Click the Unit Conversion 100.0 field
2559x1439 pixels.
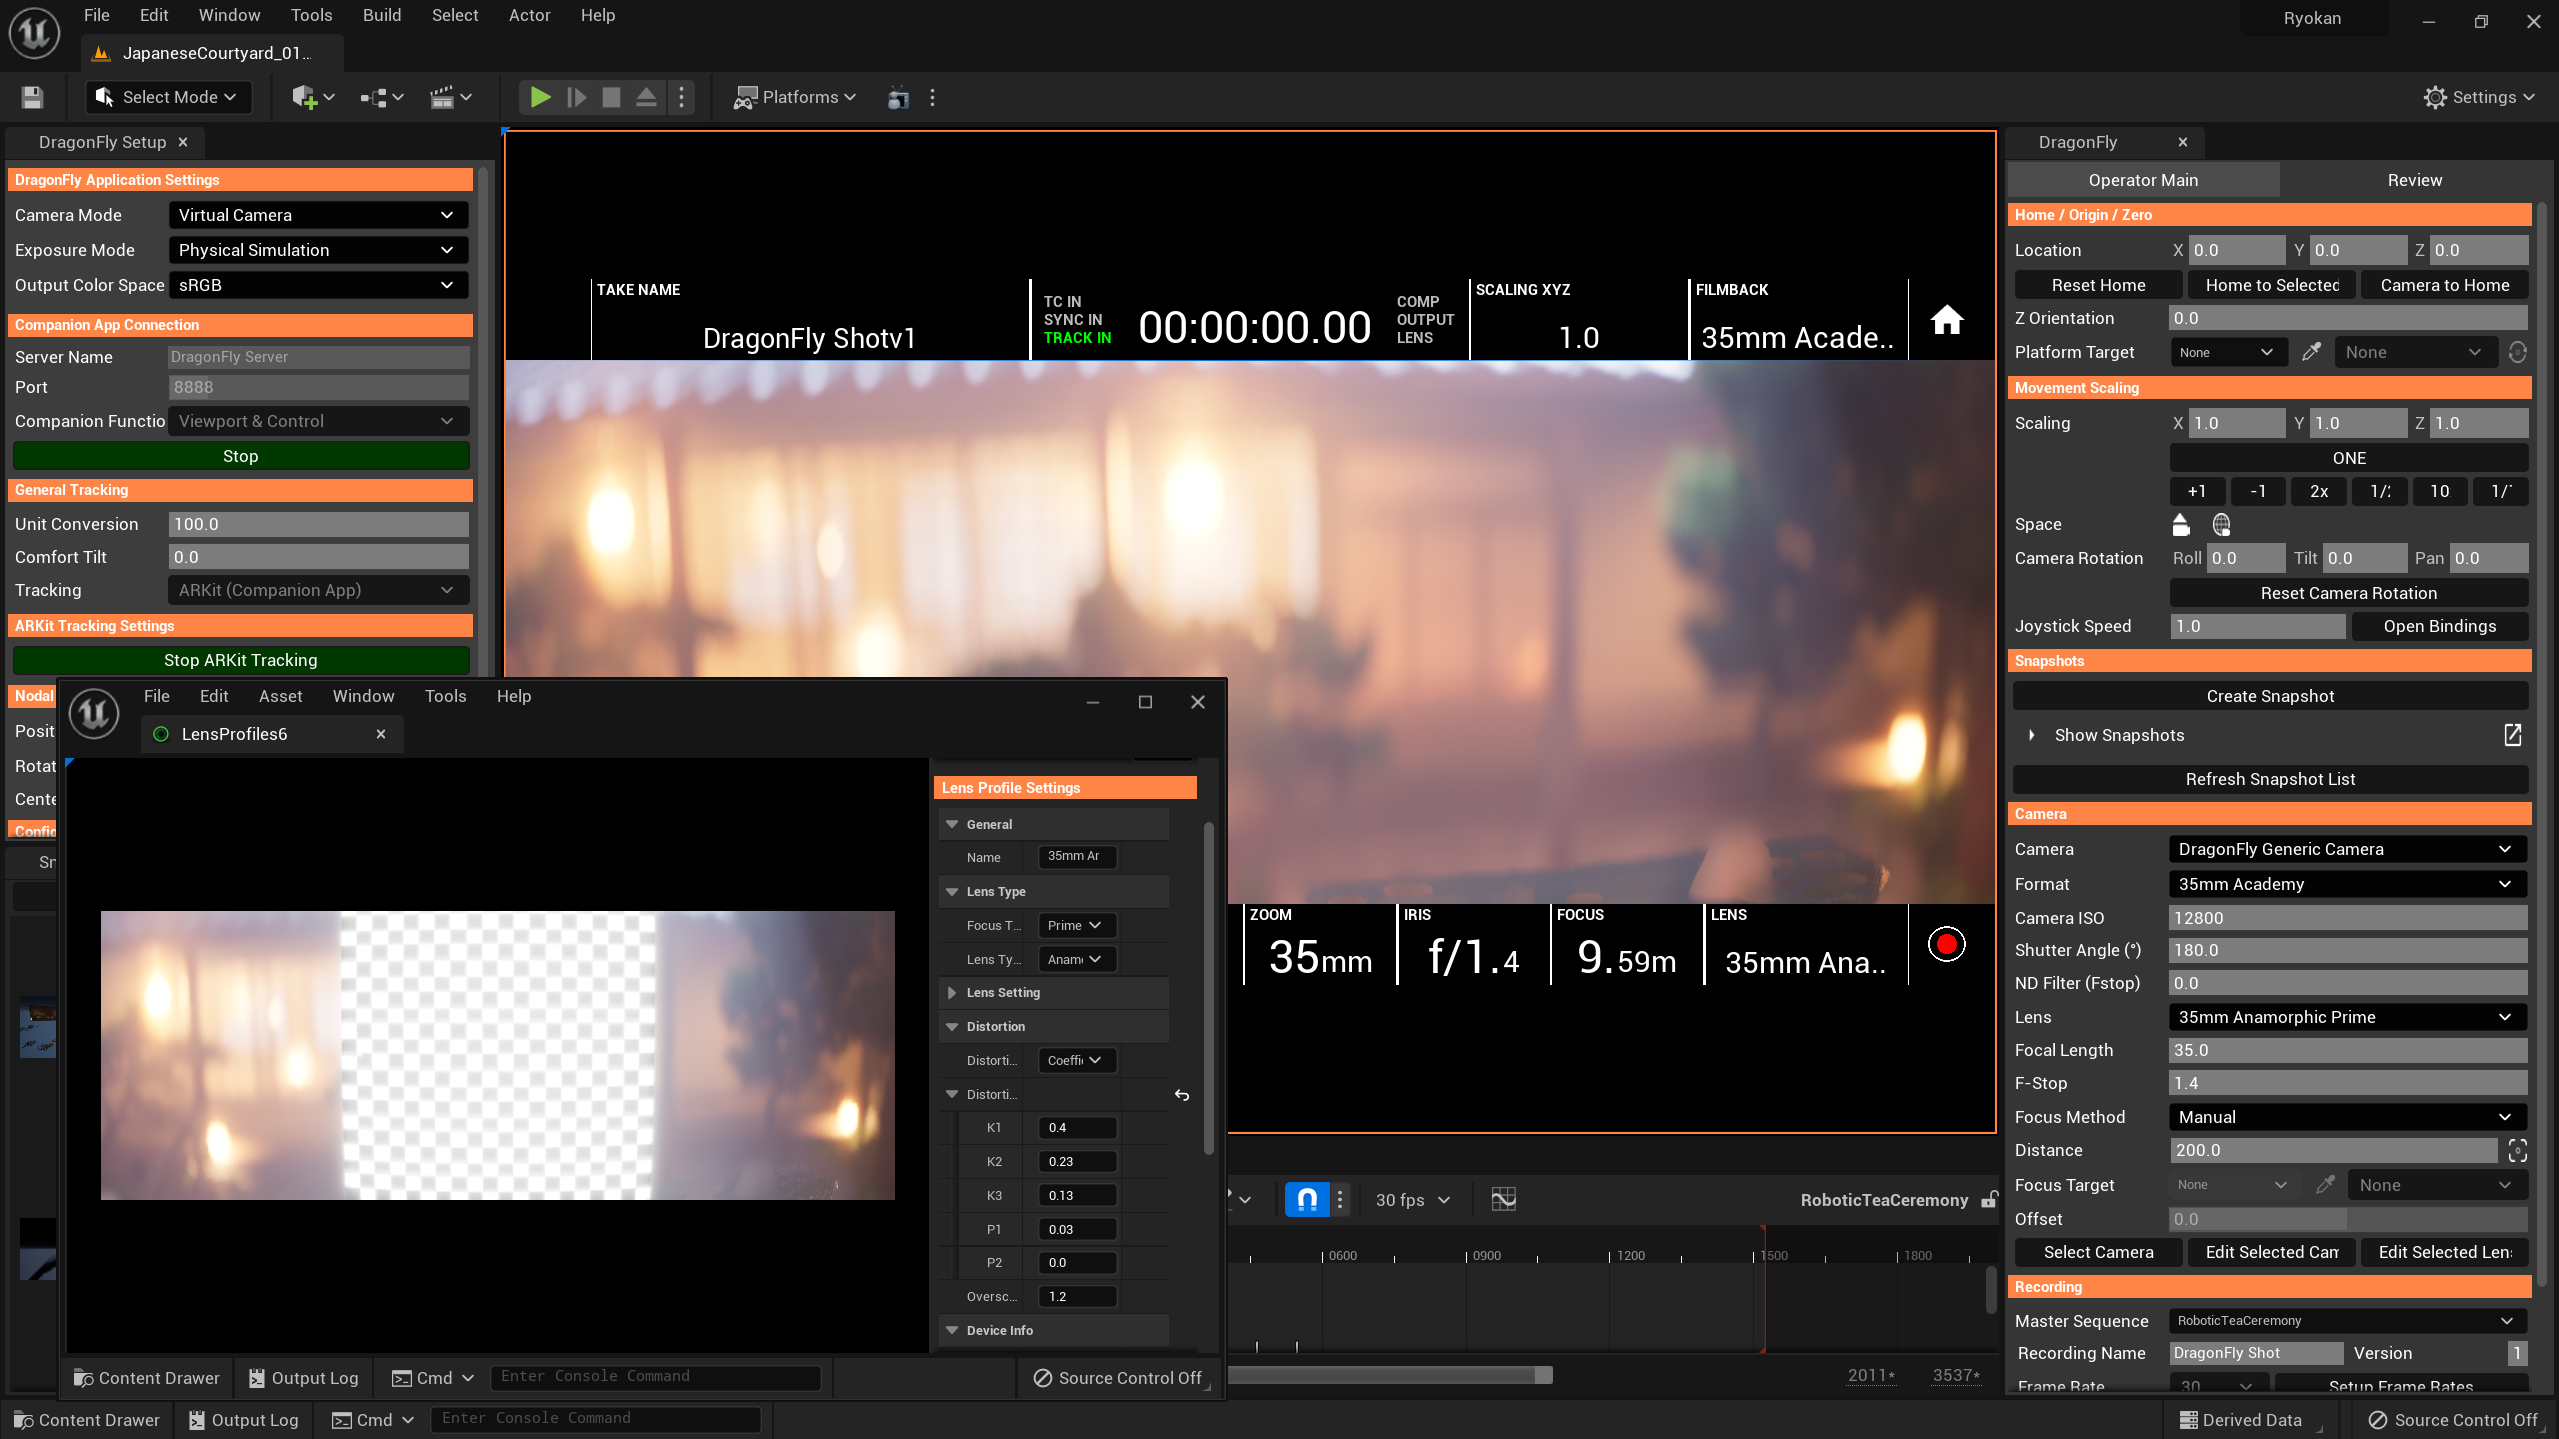tap(319, 524)
